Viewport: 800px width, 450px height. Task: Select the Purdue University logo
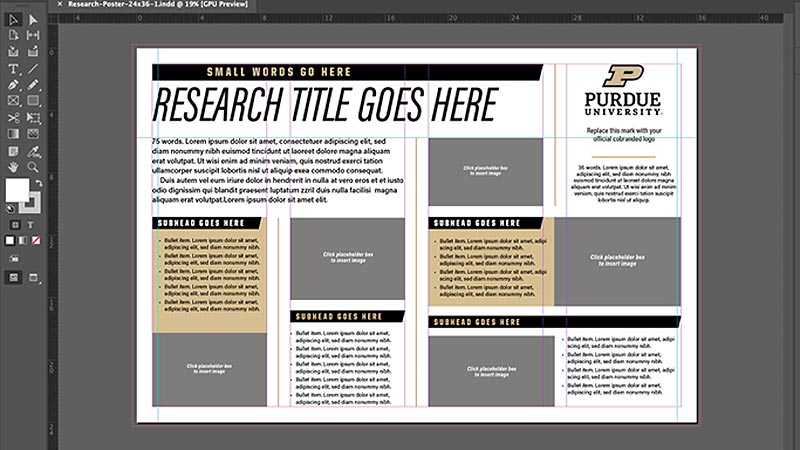(623, 90)
